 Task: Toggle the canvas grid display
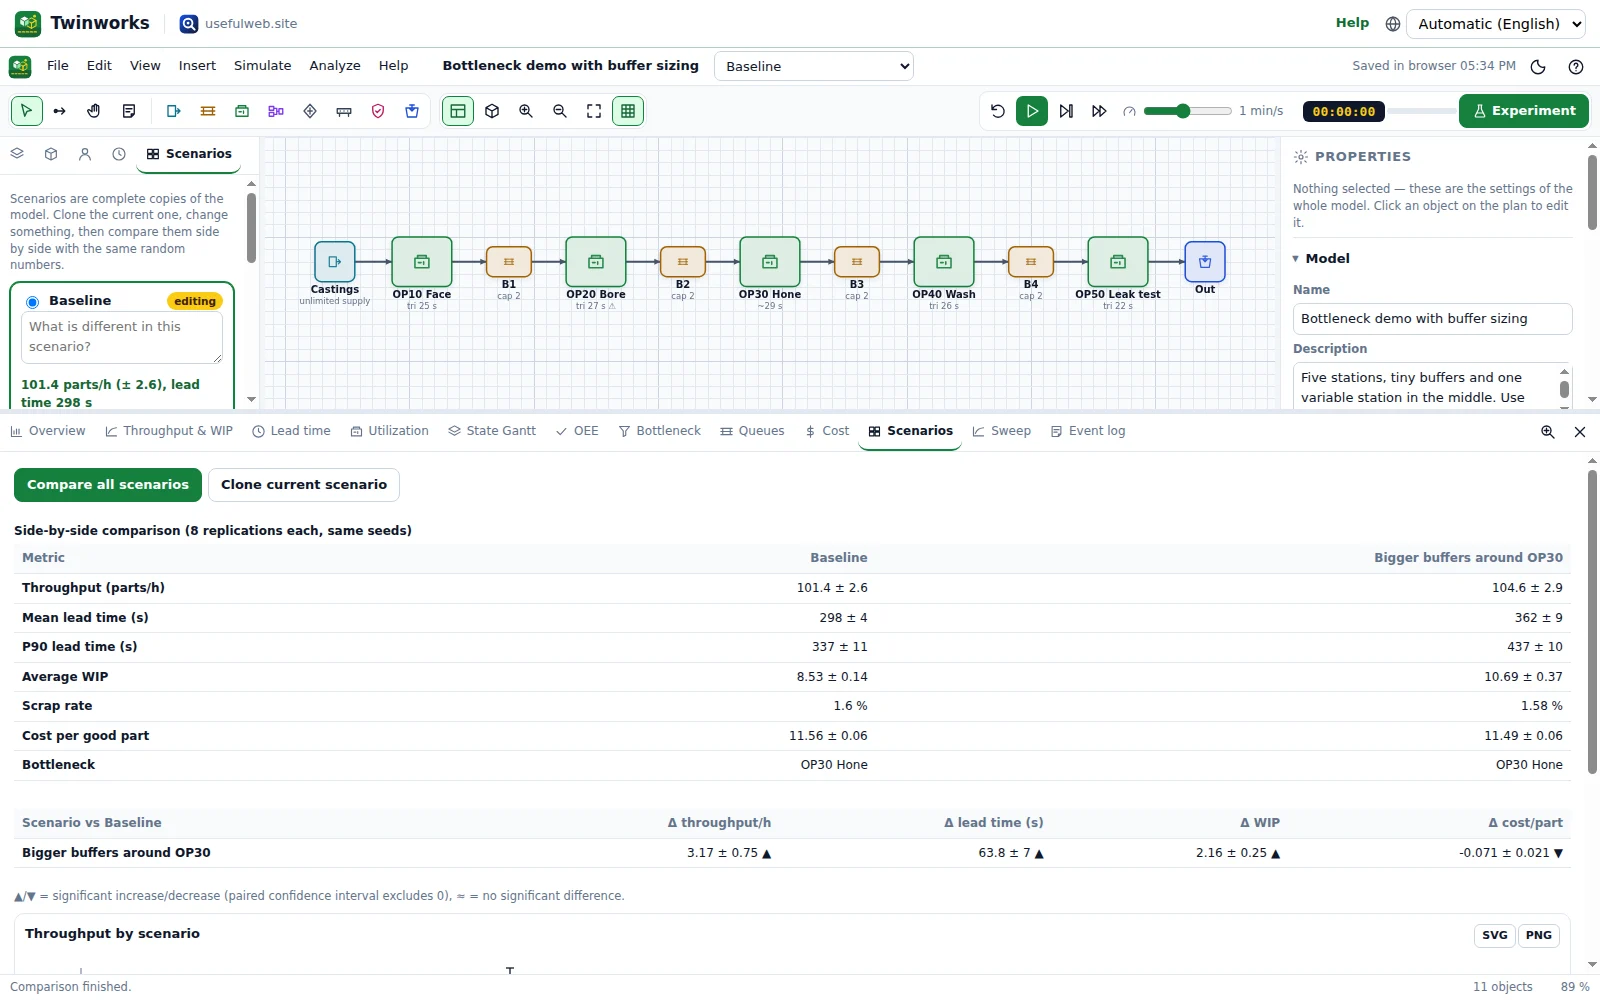[x=628, y=111]
